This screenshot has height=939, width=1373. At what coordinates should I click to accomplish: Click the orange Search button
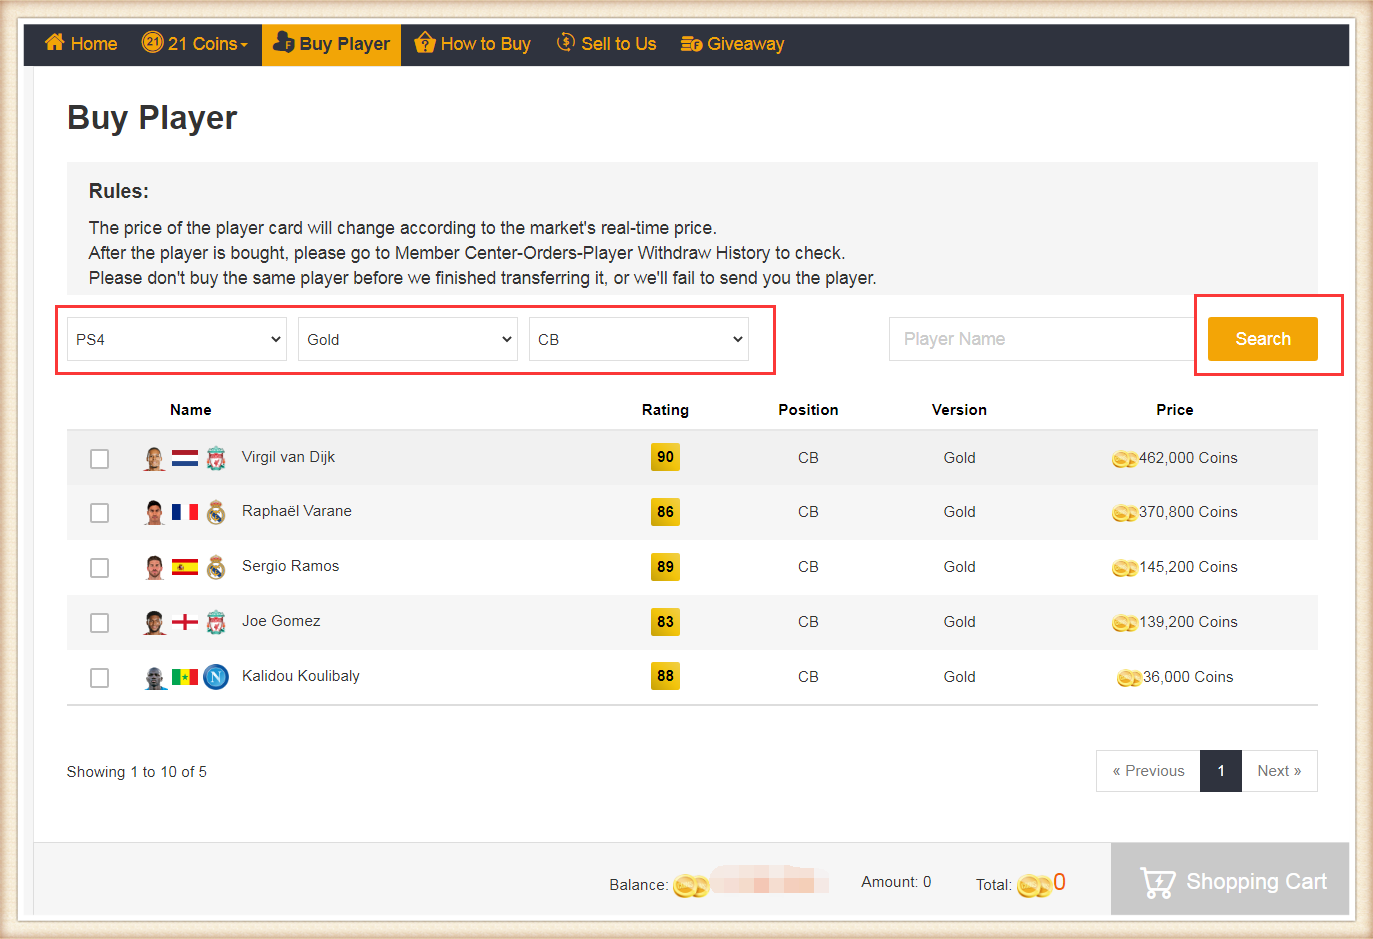(x=1262, y=339)
